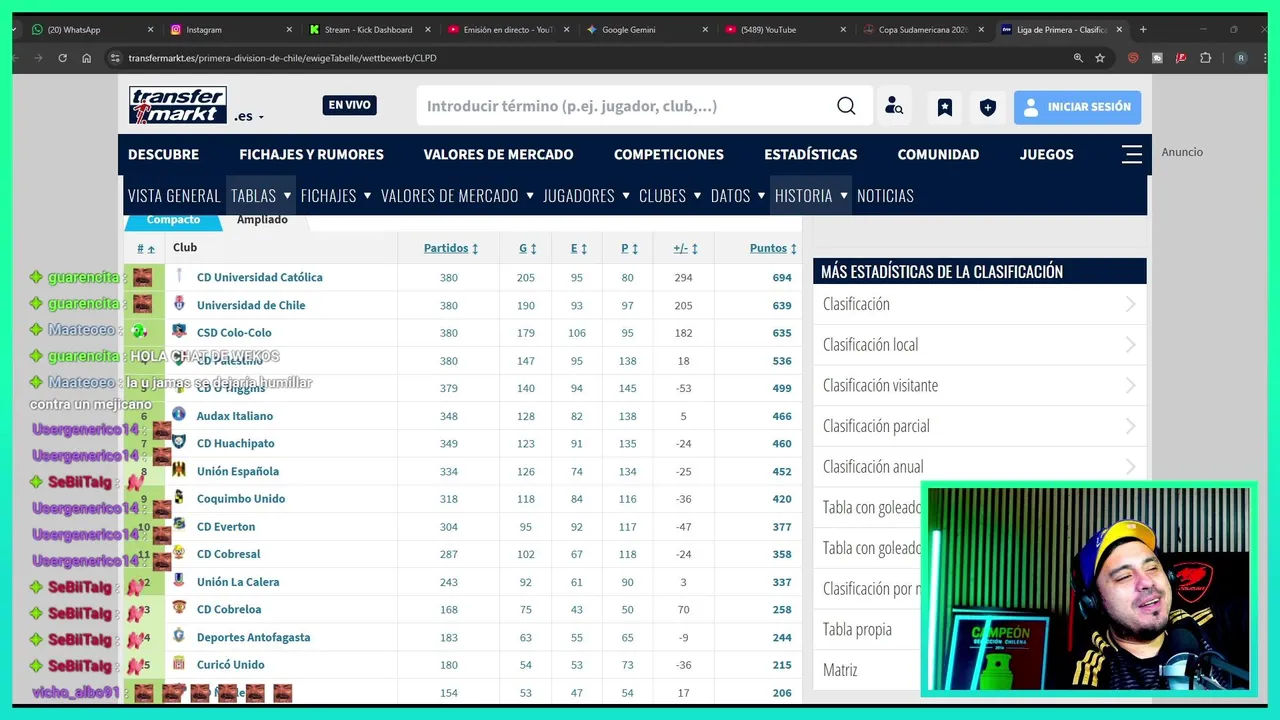Click the magnifier search icon
Viewport: 1280px width, 720px height.
pyautogui.click(x=846, y=106)
